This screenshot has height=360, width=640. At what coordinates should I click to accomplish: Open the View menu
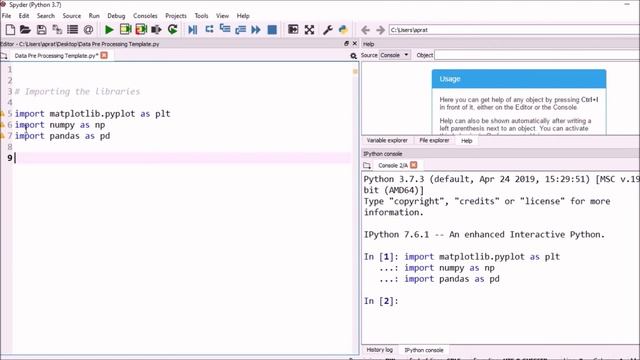[x=222, y=16]
